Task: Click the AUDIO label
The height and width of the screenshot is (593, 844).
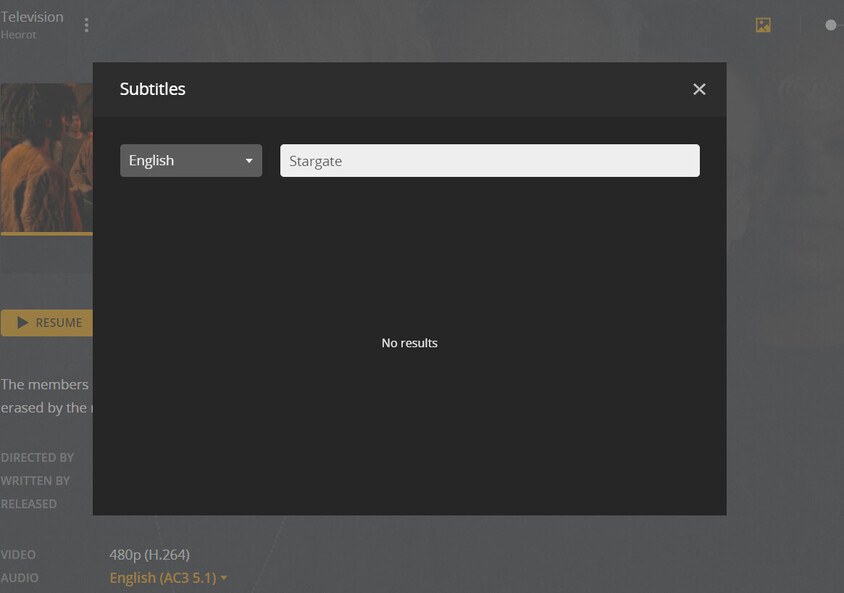Action: pos(19,577)
